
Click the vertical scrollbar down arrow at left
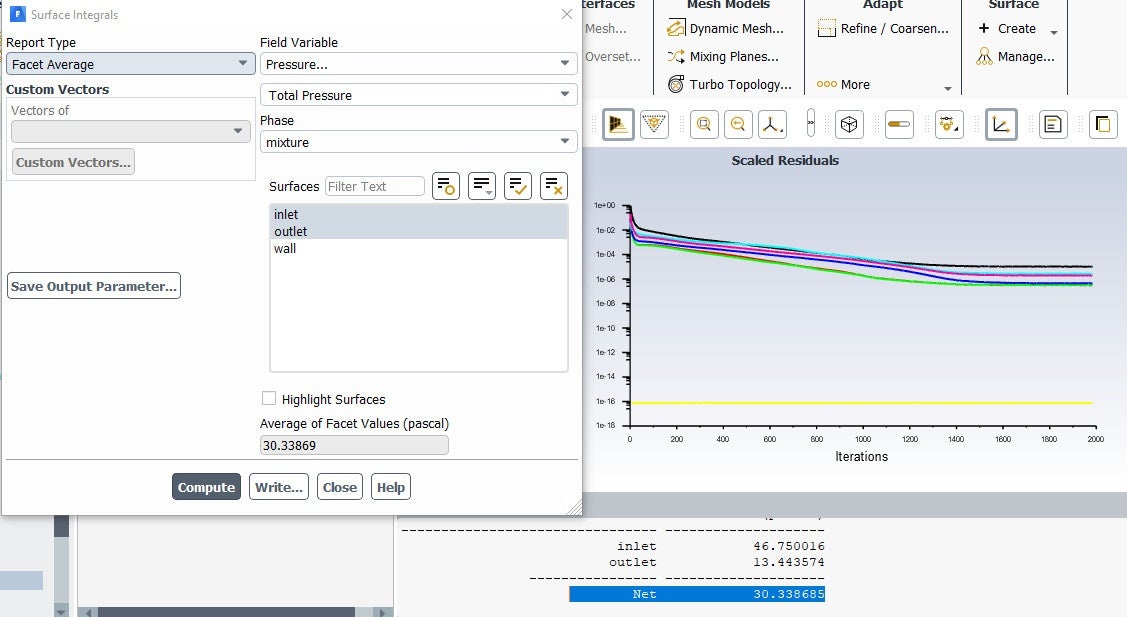pyautogui.click(x=61, y=611)
